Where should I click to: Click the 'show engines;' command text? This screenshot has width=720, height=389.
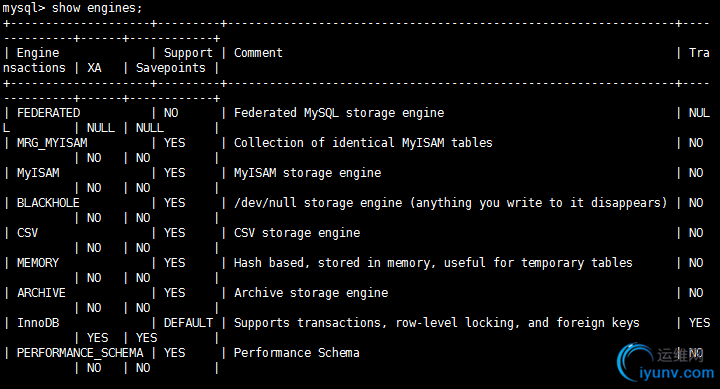tap(97, 8)
